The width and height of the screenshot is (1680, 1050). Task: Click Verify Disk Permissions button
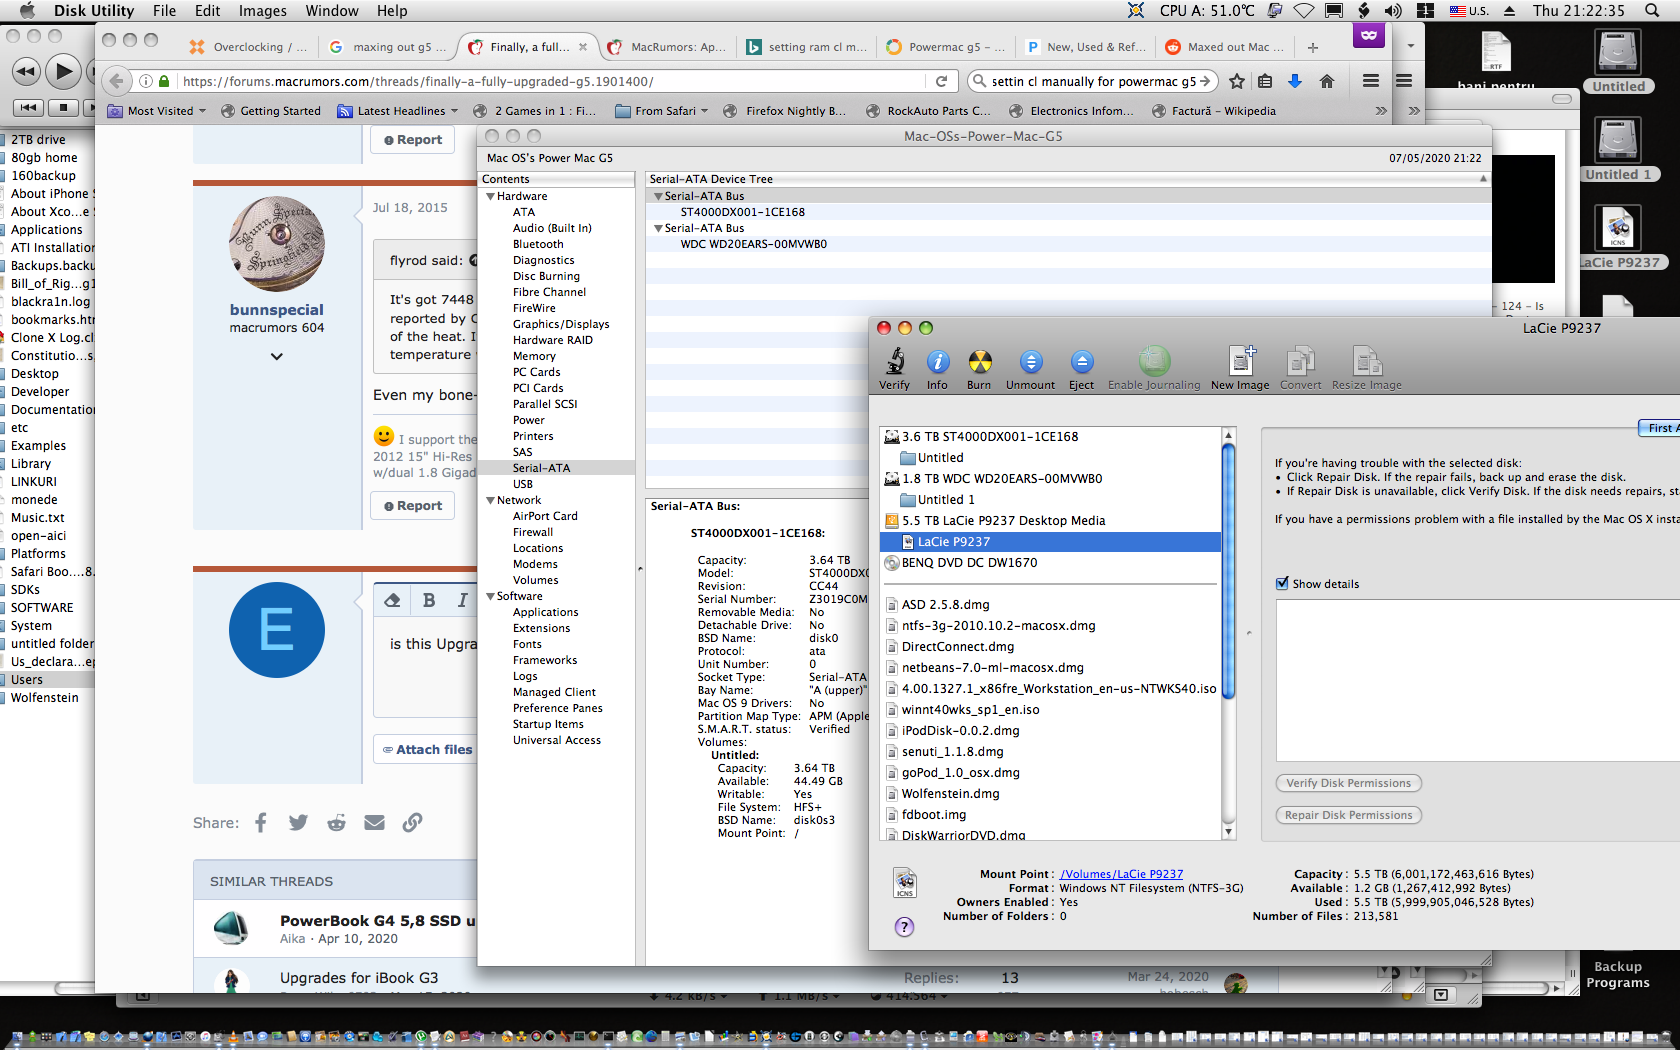pyautogui.click(x=1348, y=783)
